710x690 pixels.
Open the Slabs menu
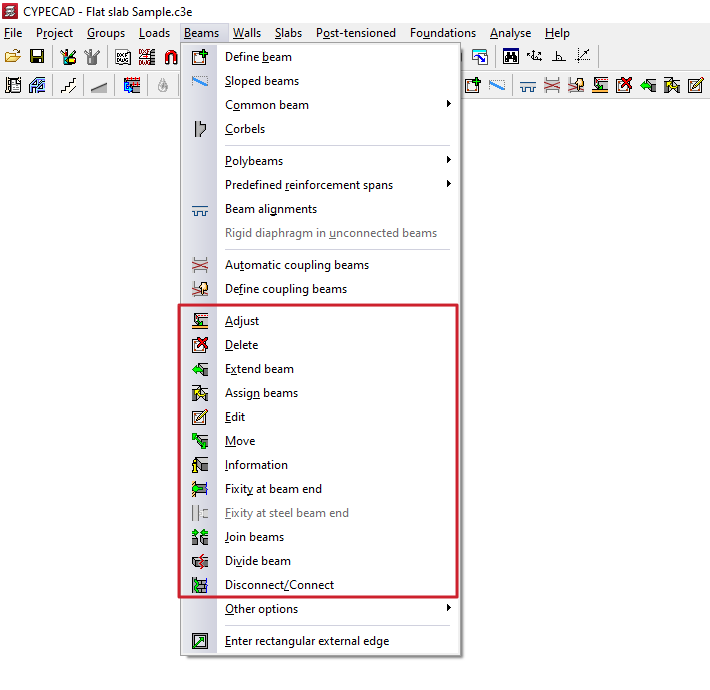tap(288, 33)
